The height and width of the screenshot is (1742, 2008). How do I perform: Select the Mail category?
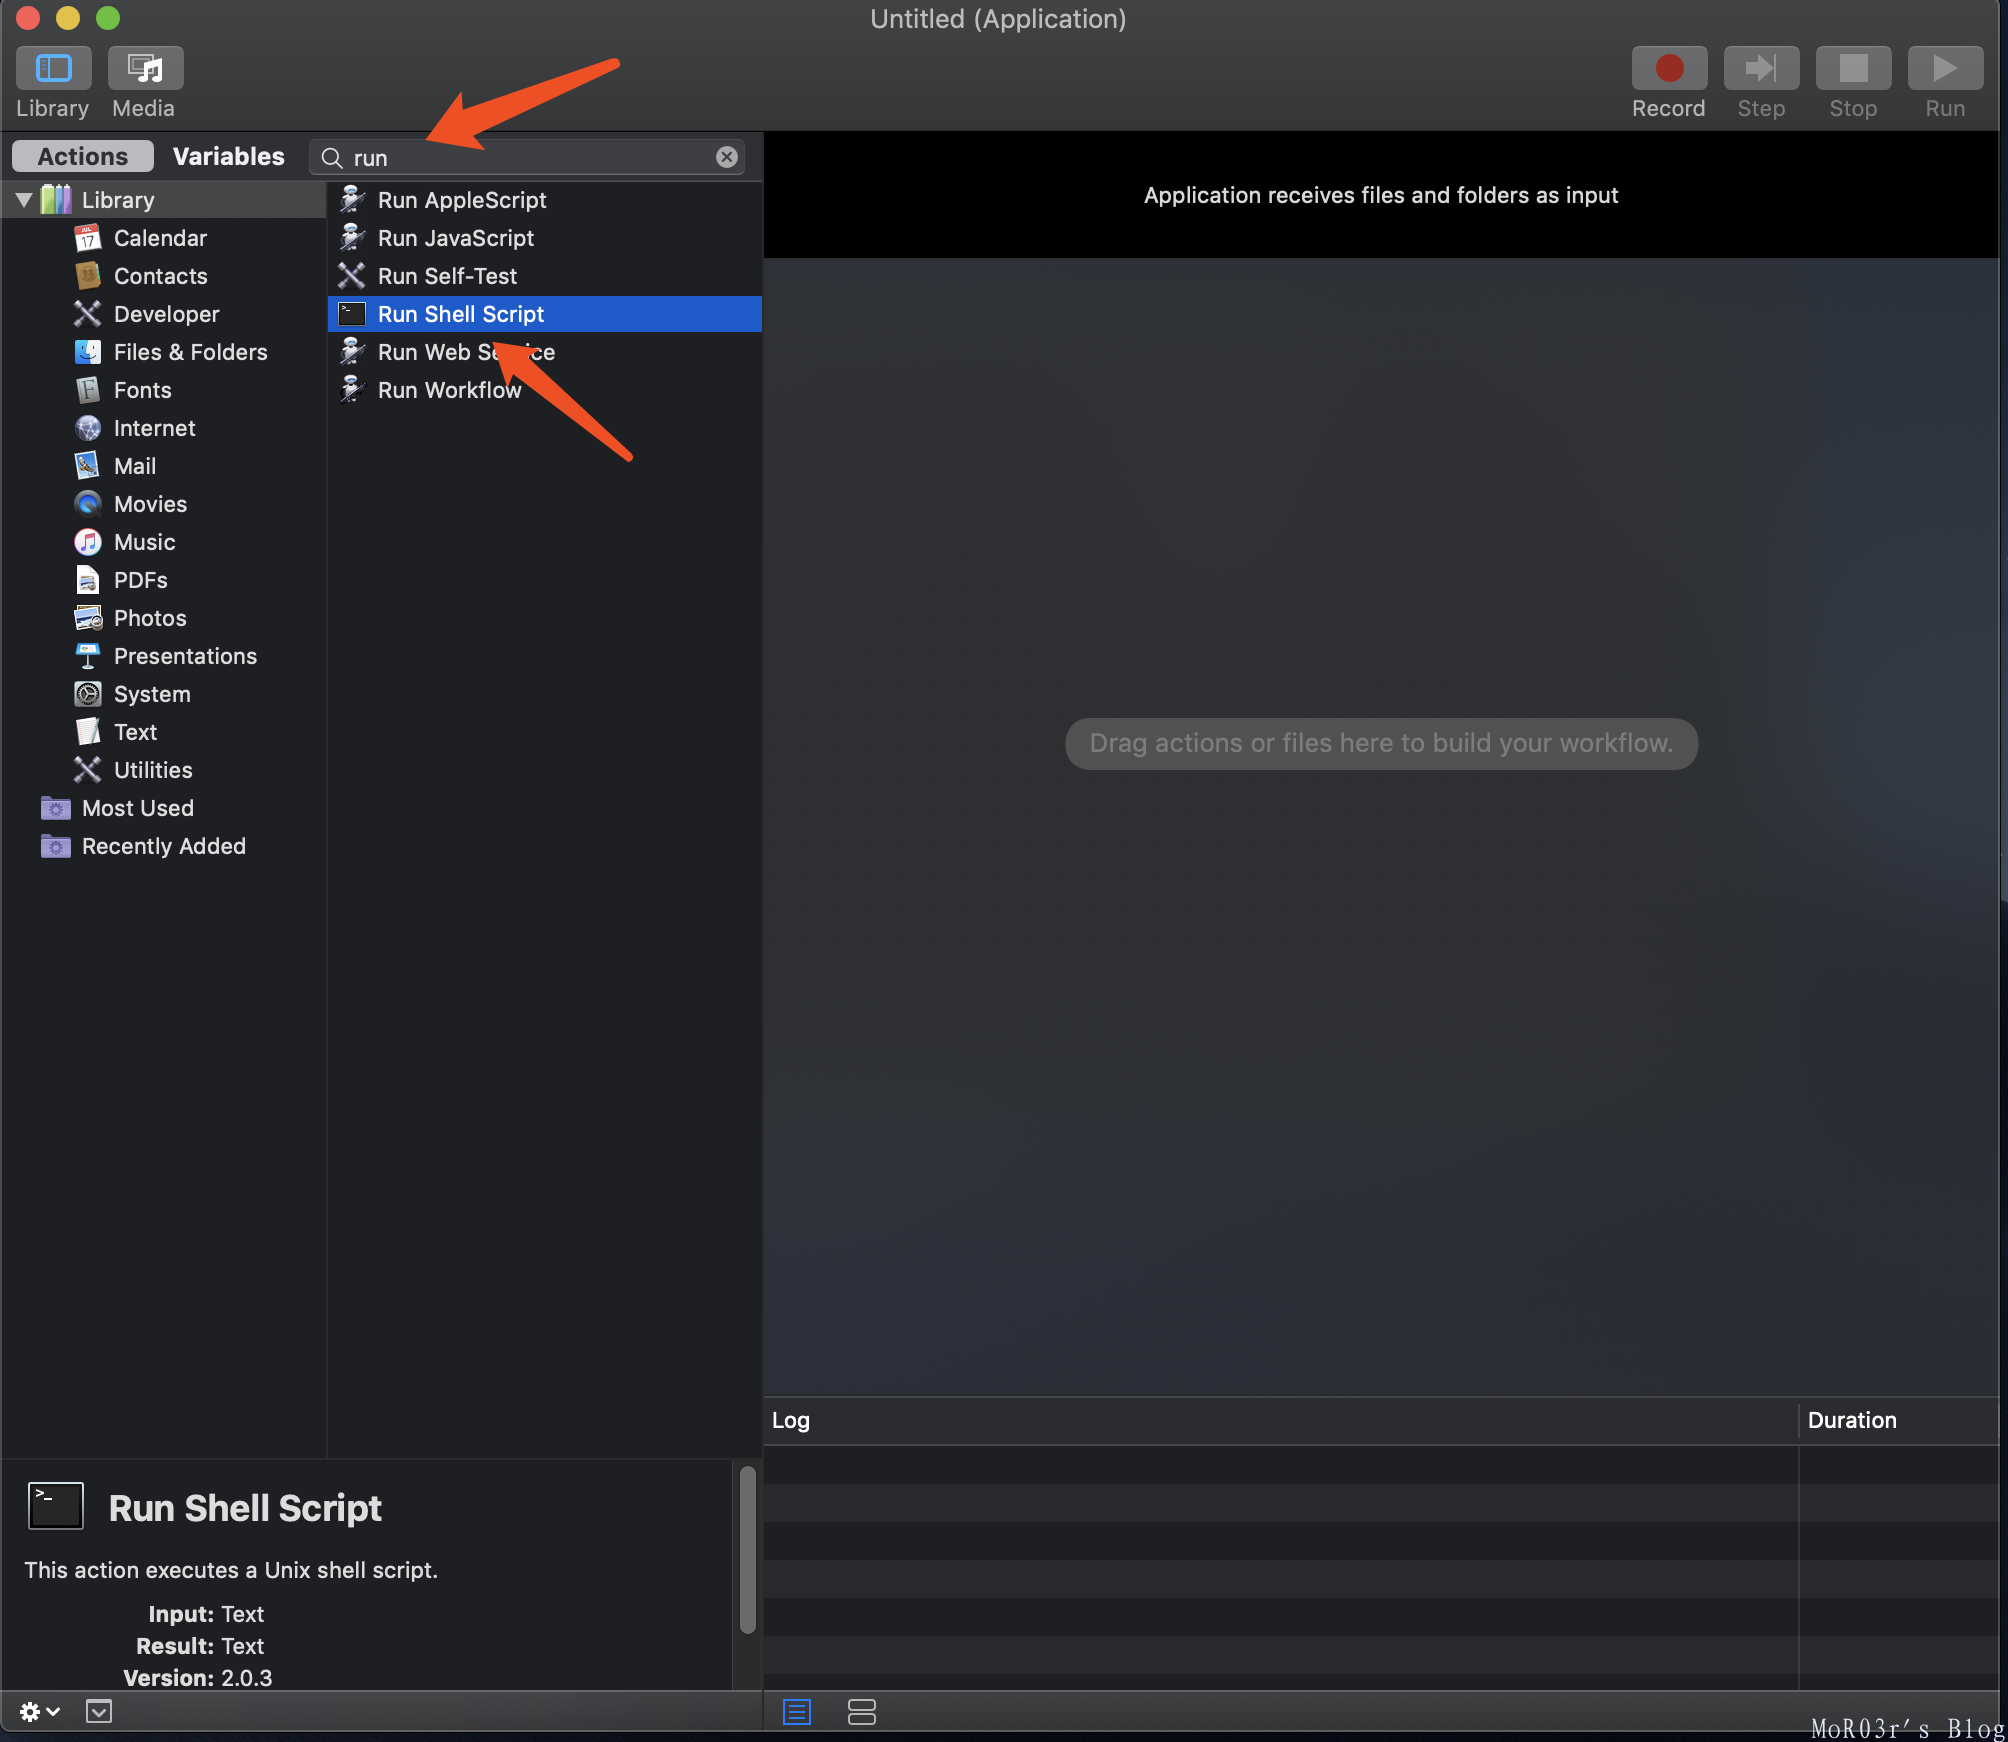[164, 466]
